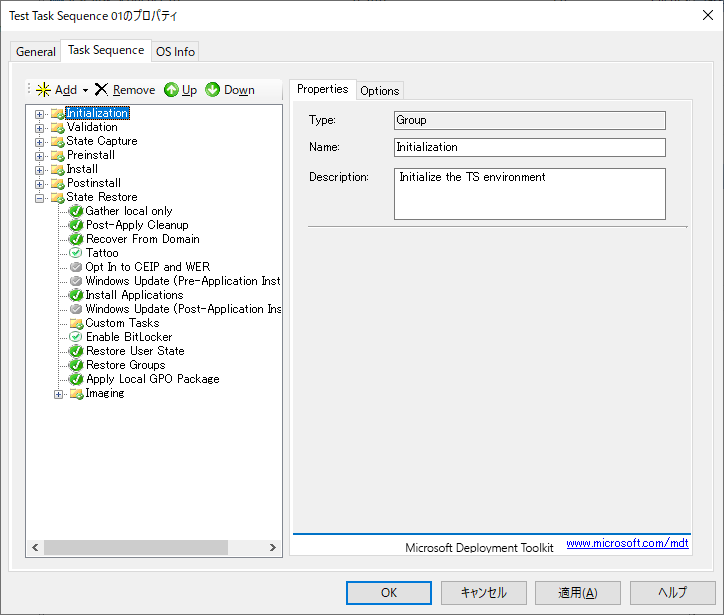Click the Install Applications check icon
The height and width of the screenshot is (615, 724).
tap(76, 295)
